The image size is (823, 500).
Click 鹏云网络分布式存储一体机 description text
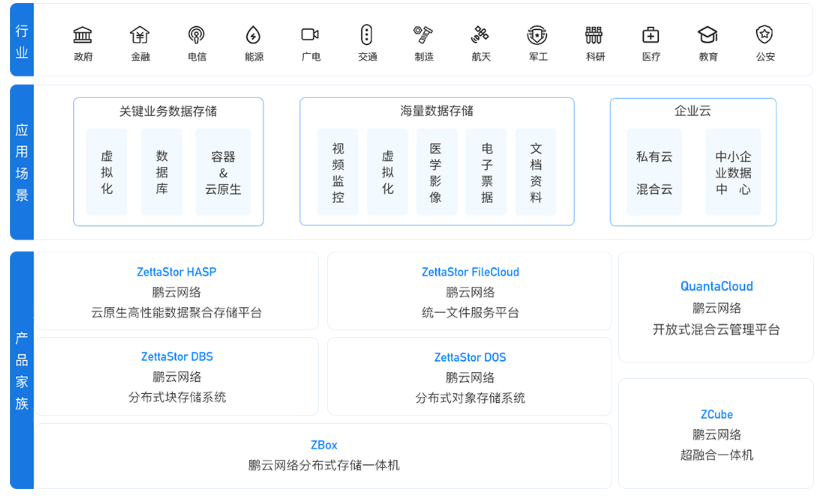324,465
